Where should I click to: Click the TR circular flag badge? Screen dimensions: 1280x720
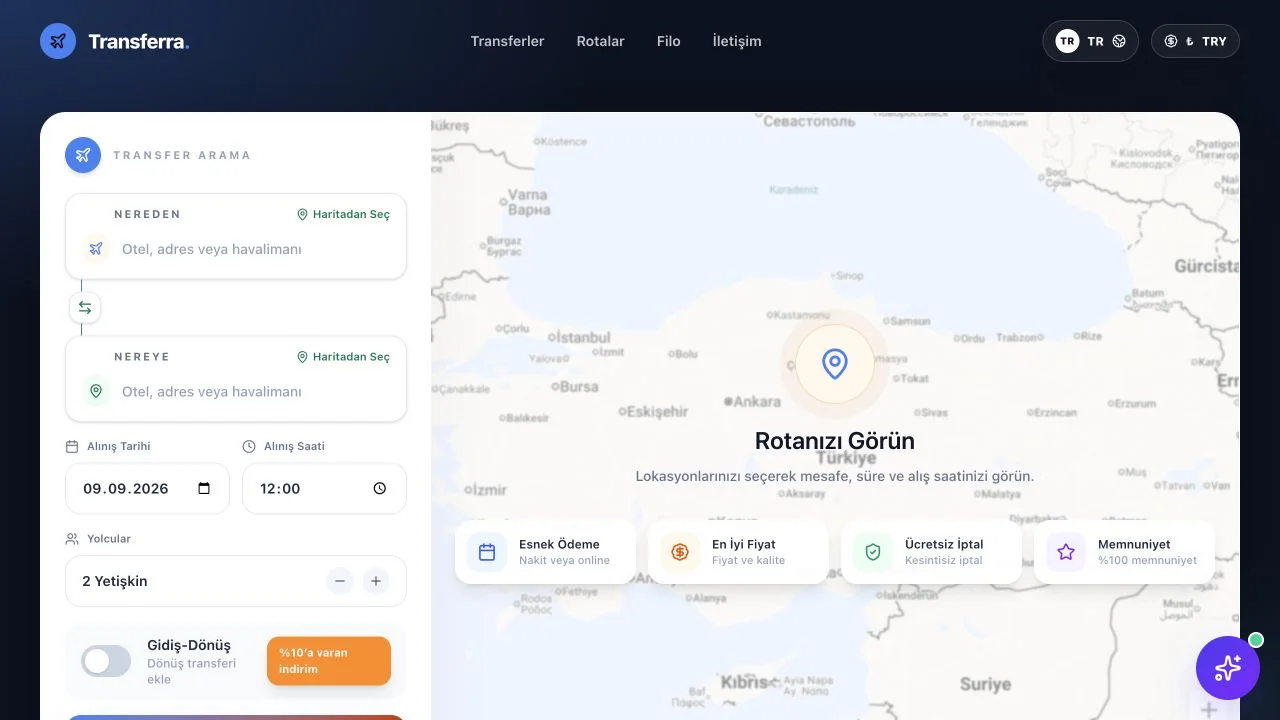1067,41
